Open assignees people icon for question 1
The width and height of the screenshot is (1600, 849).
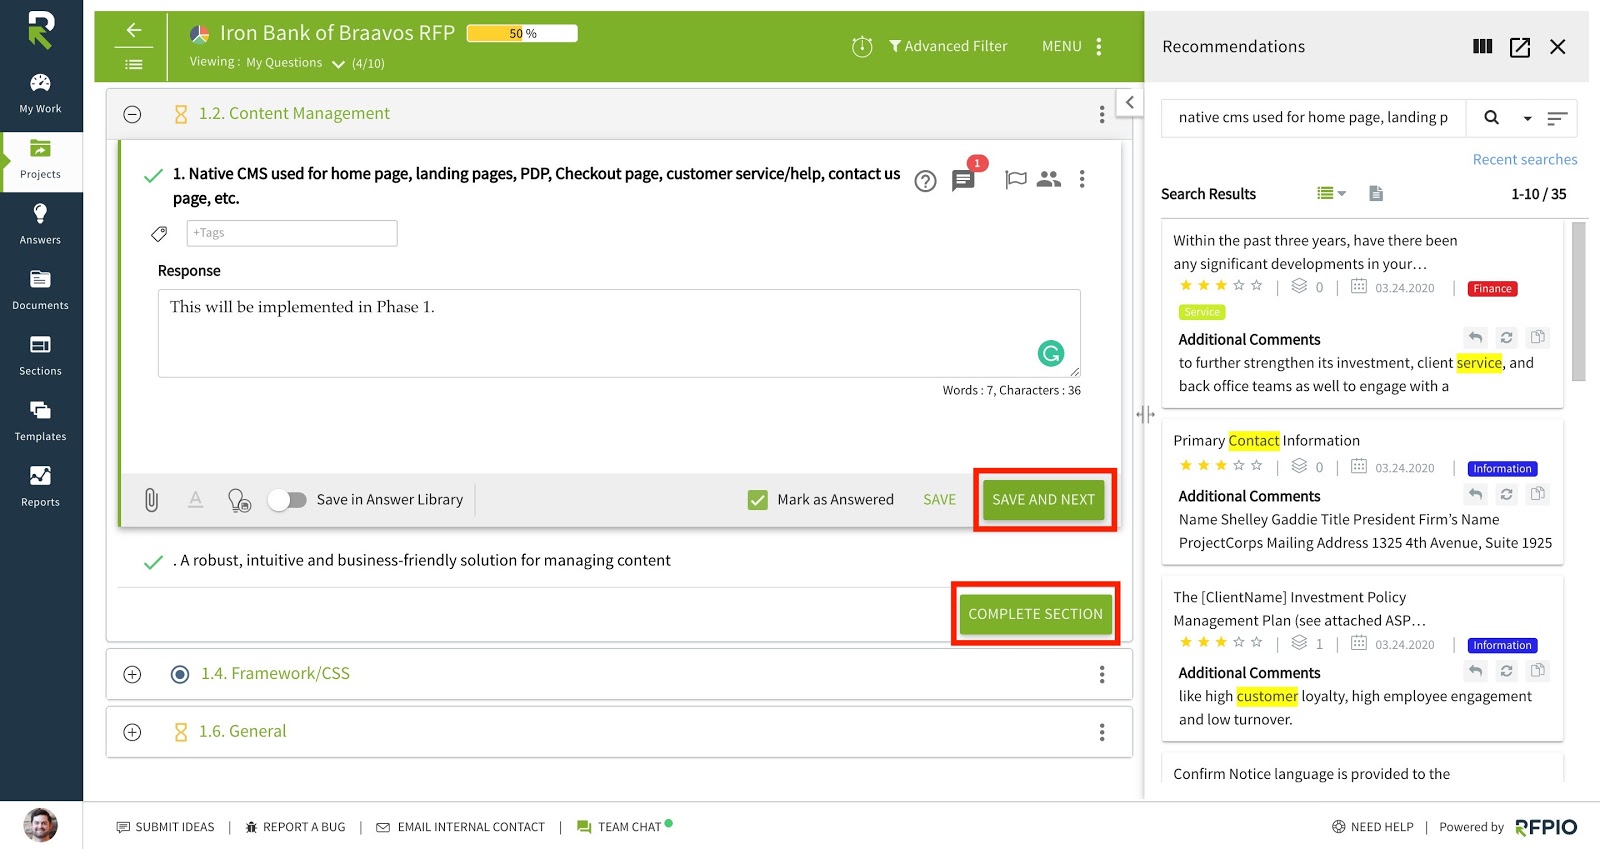[x=1049, y=179]
